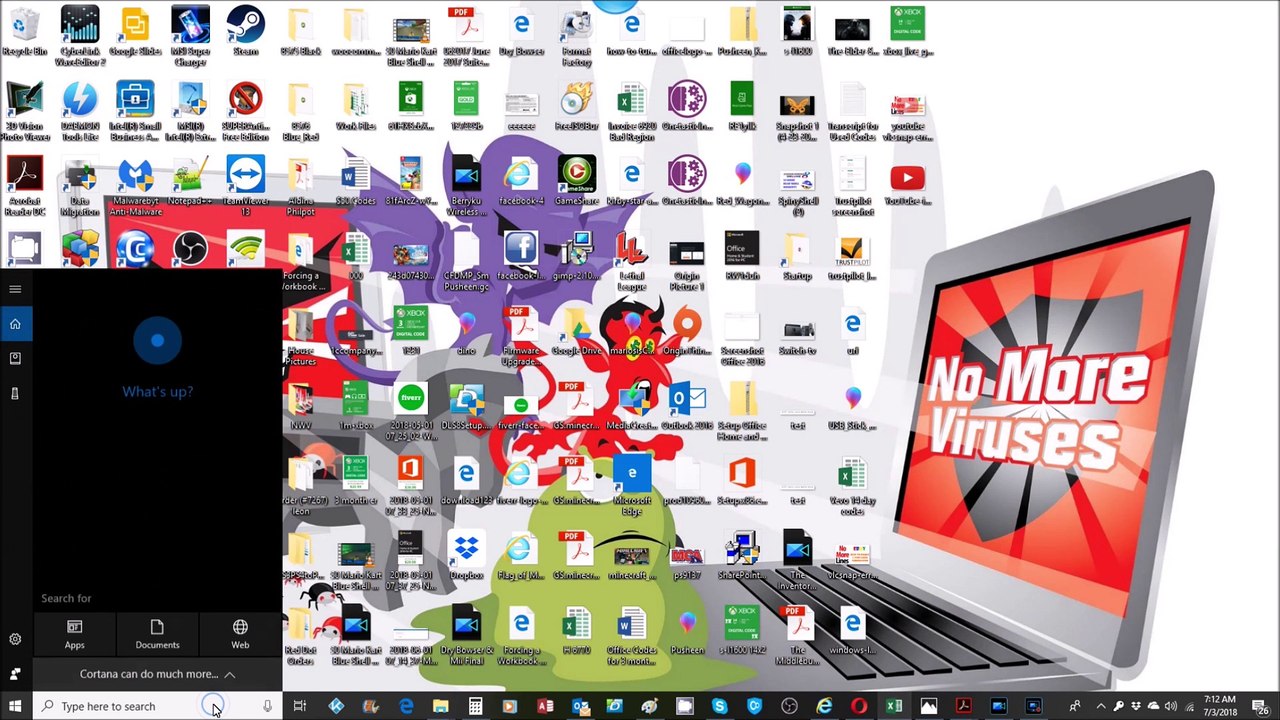Open the Windows Start menu

pyautogui.click(x=15, y=706)
